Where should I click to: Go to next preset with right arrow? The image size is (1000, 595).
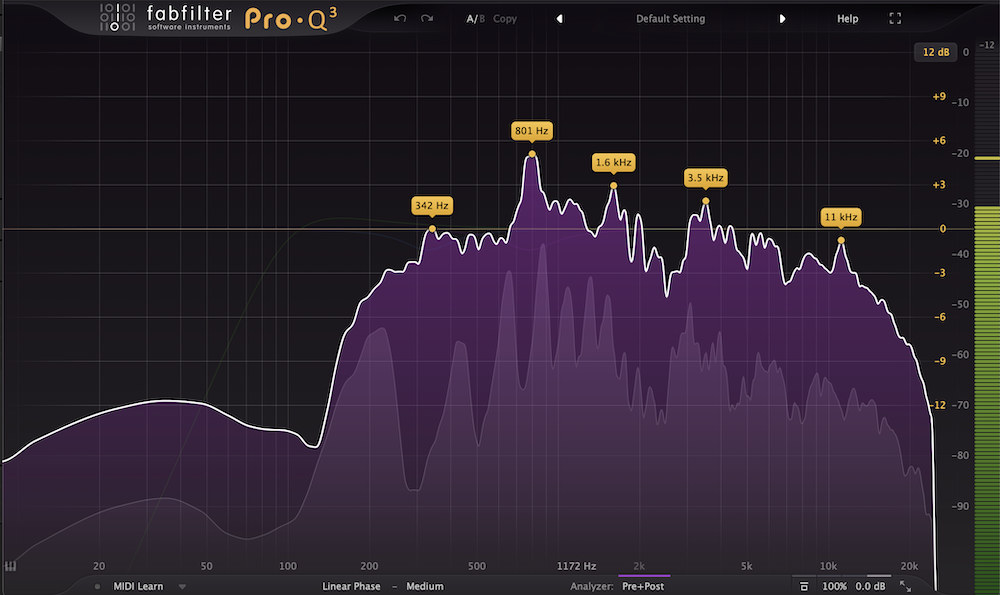(782, 18)
